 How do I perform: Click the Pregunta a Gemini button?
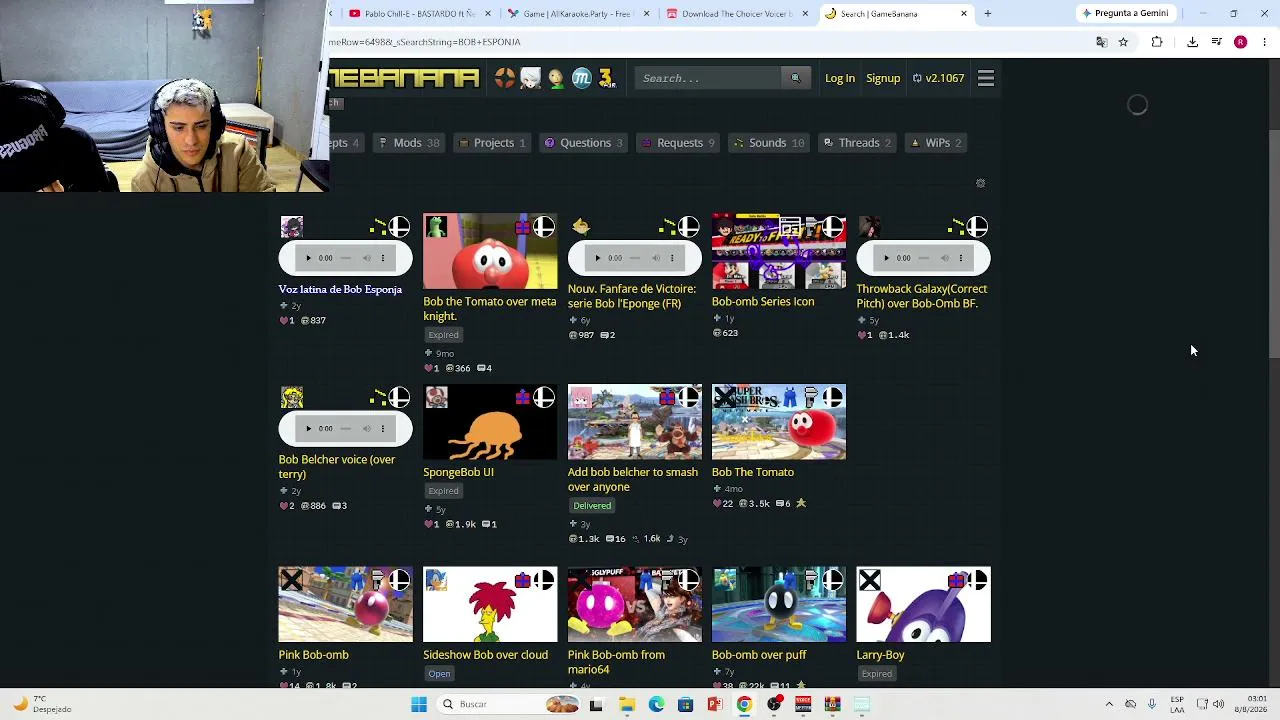pos(1125,14)
